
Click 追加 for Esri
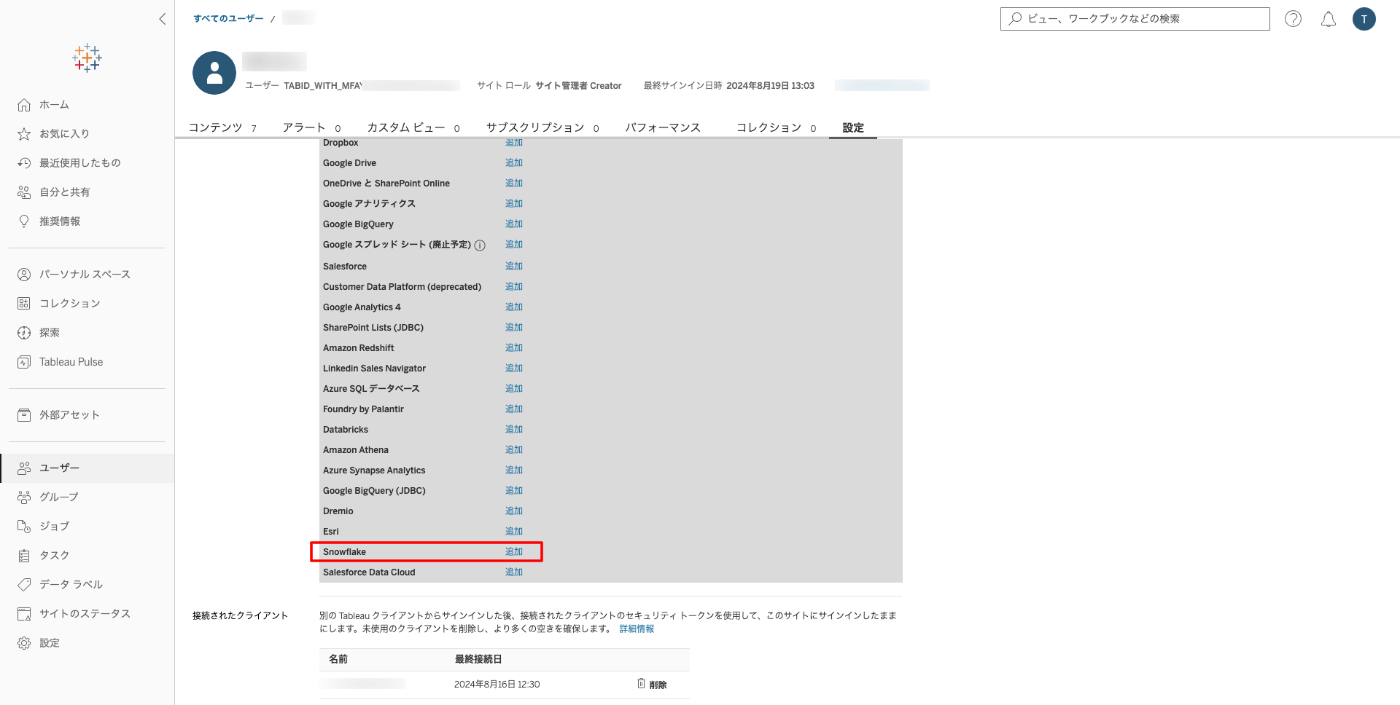pyautogui.click(x=514, y=531)
